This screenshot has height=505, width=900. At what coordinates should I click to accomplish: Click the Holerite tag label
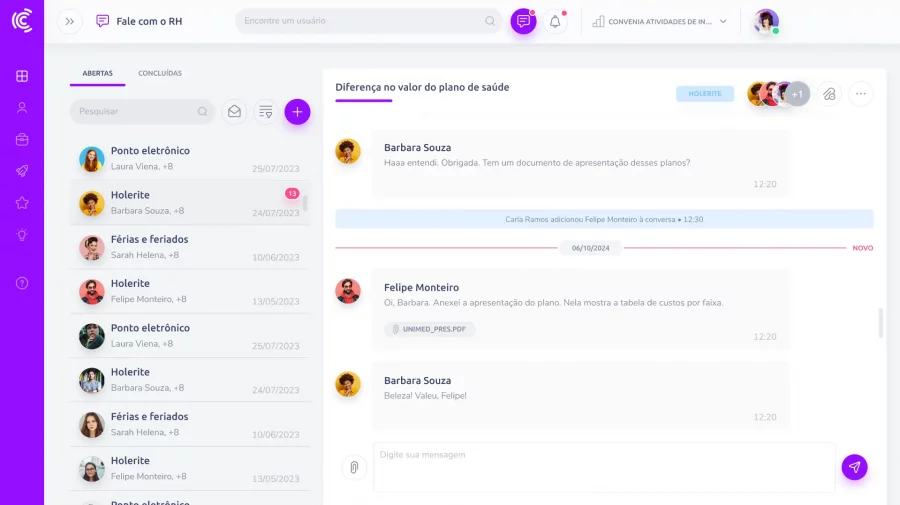coord(704,94)
